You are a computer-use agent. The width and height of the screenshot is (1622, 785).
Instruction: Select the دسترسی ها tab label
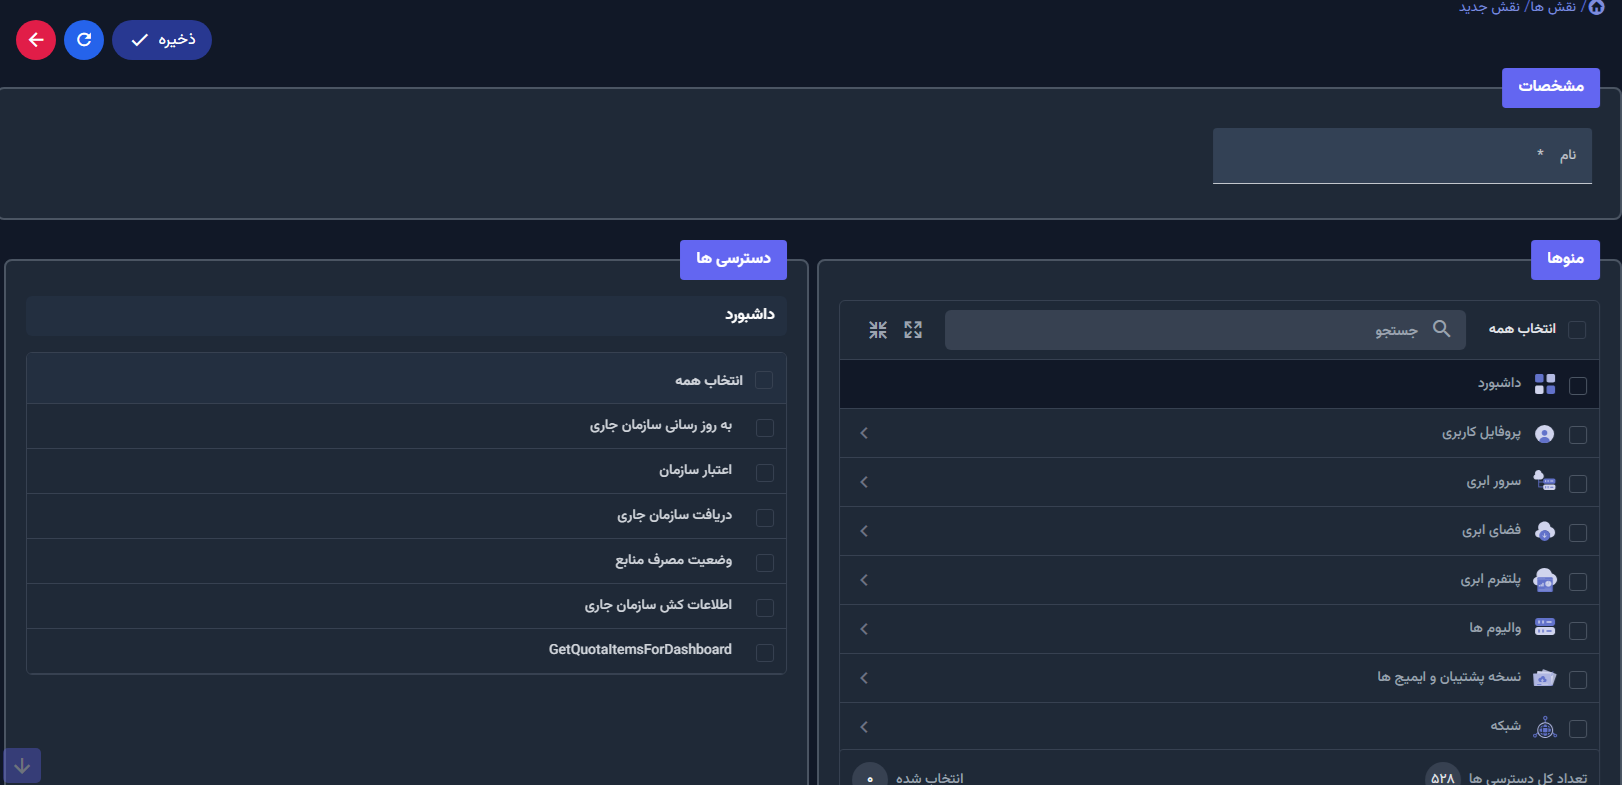pyautogui.click(x=733, y=259)
